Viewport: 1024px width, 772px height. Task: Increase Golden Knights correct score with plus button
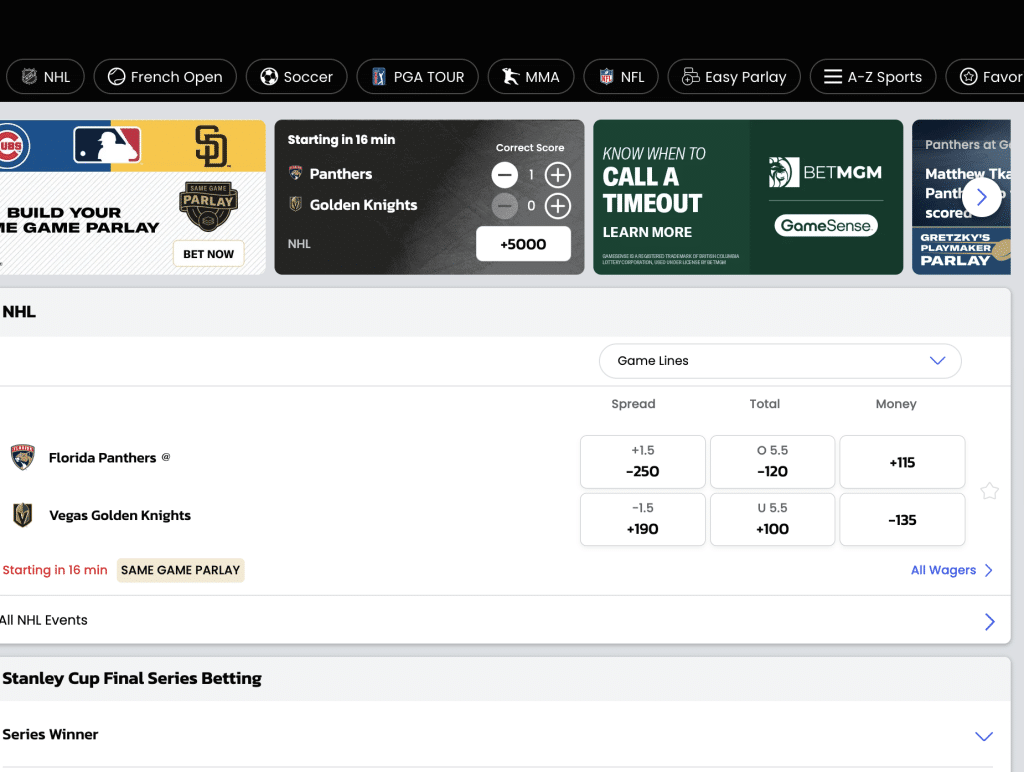pyautogui.click(x=558, y=206)
